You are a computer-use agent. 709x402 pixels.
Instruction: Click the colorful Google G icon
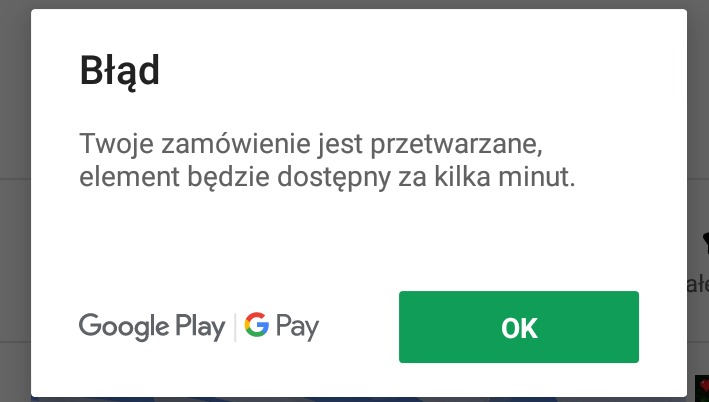pos(257,325)
